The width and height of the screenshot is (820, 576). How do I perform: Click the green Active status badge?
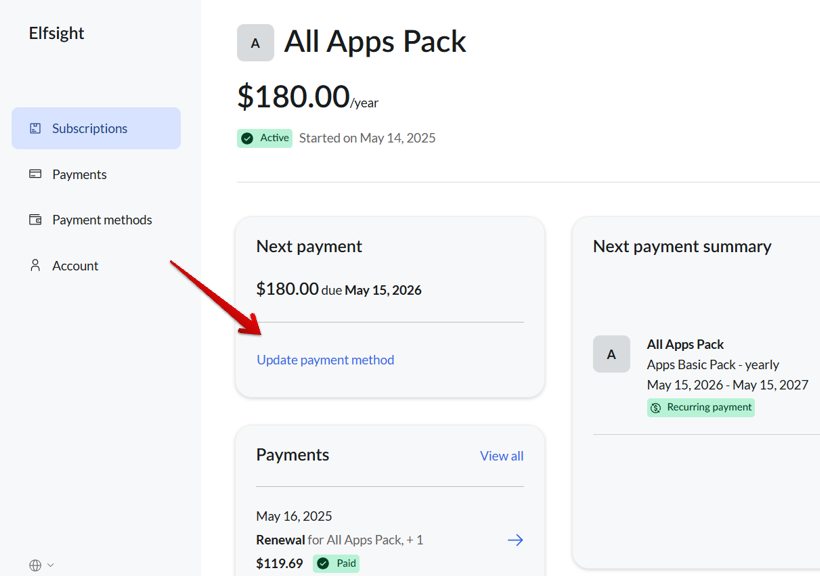tap(265, 138)
